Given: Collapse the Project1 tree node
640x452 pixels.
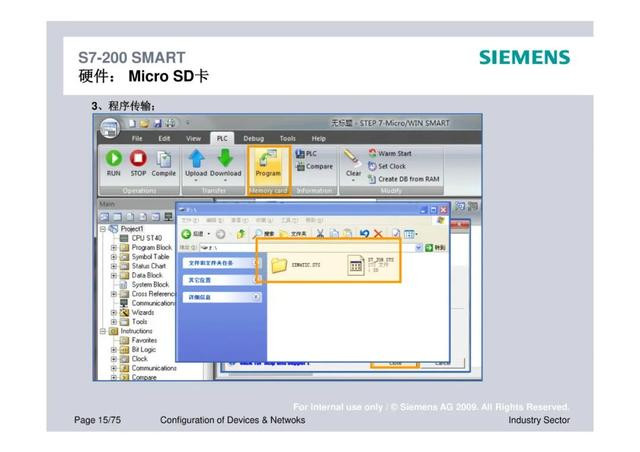Looking at the screenshot, I should [103, 229].
